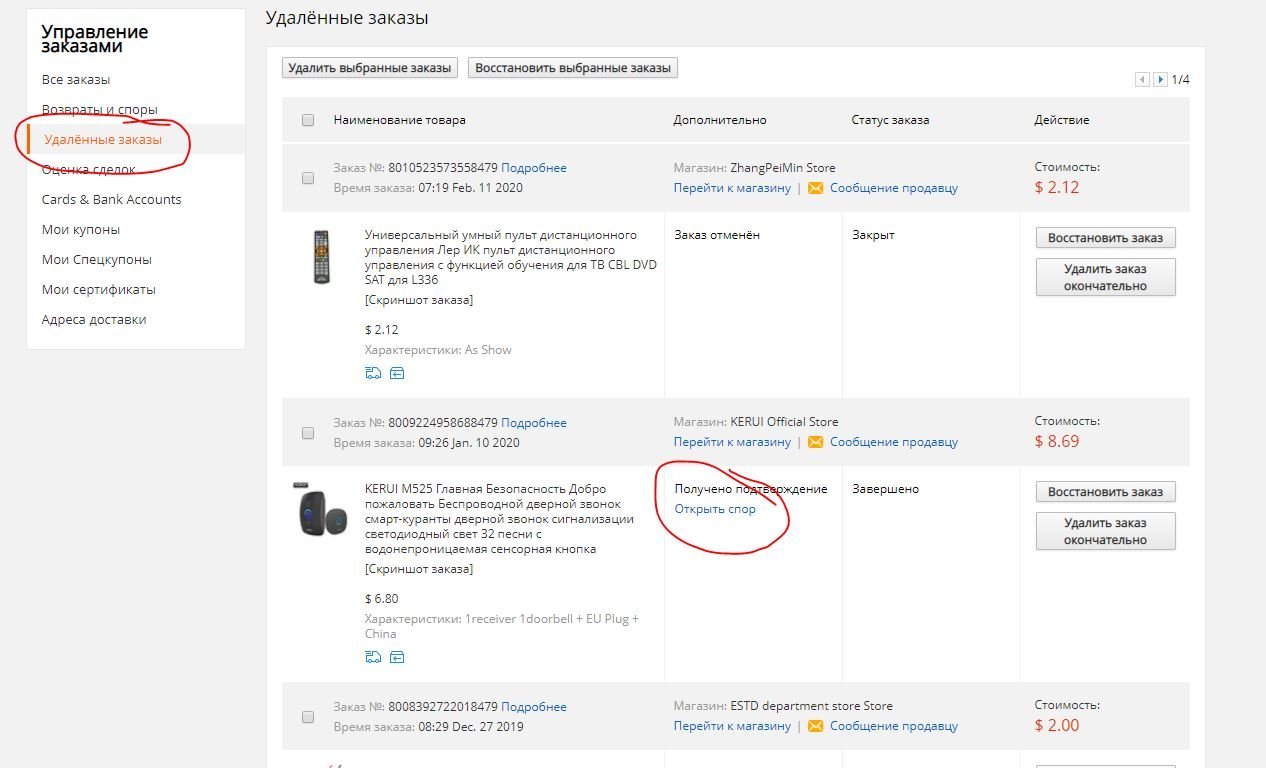Click envelope icon for ZhangPeiMin Store message

[x=815, y=188]
